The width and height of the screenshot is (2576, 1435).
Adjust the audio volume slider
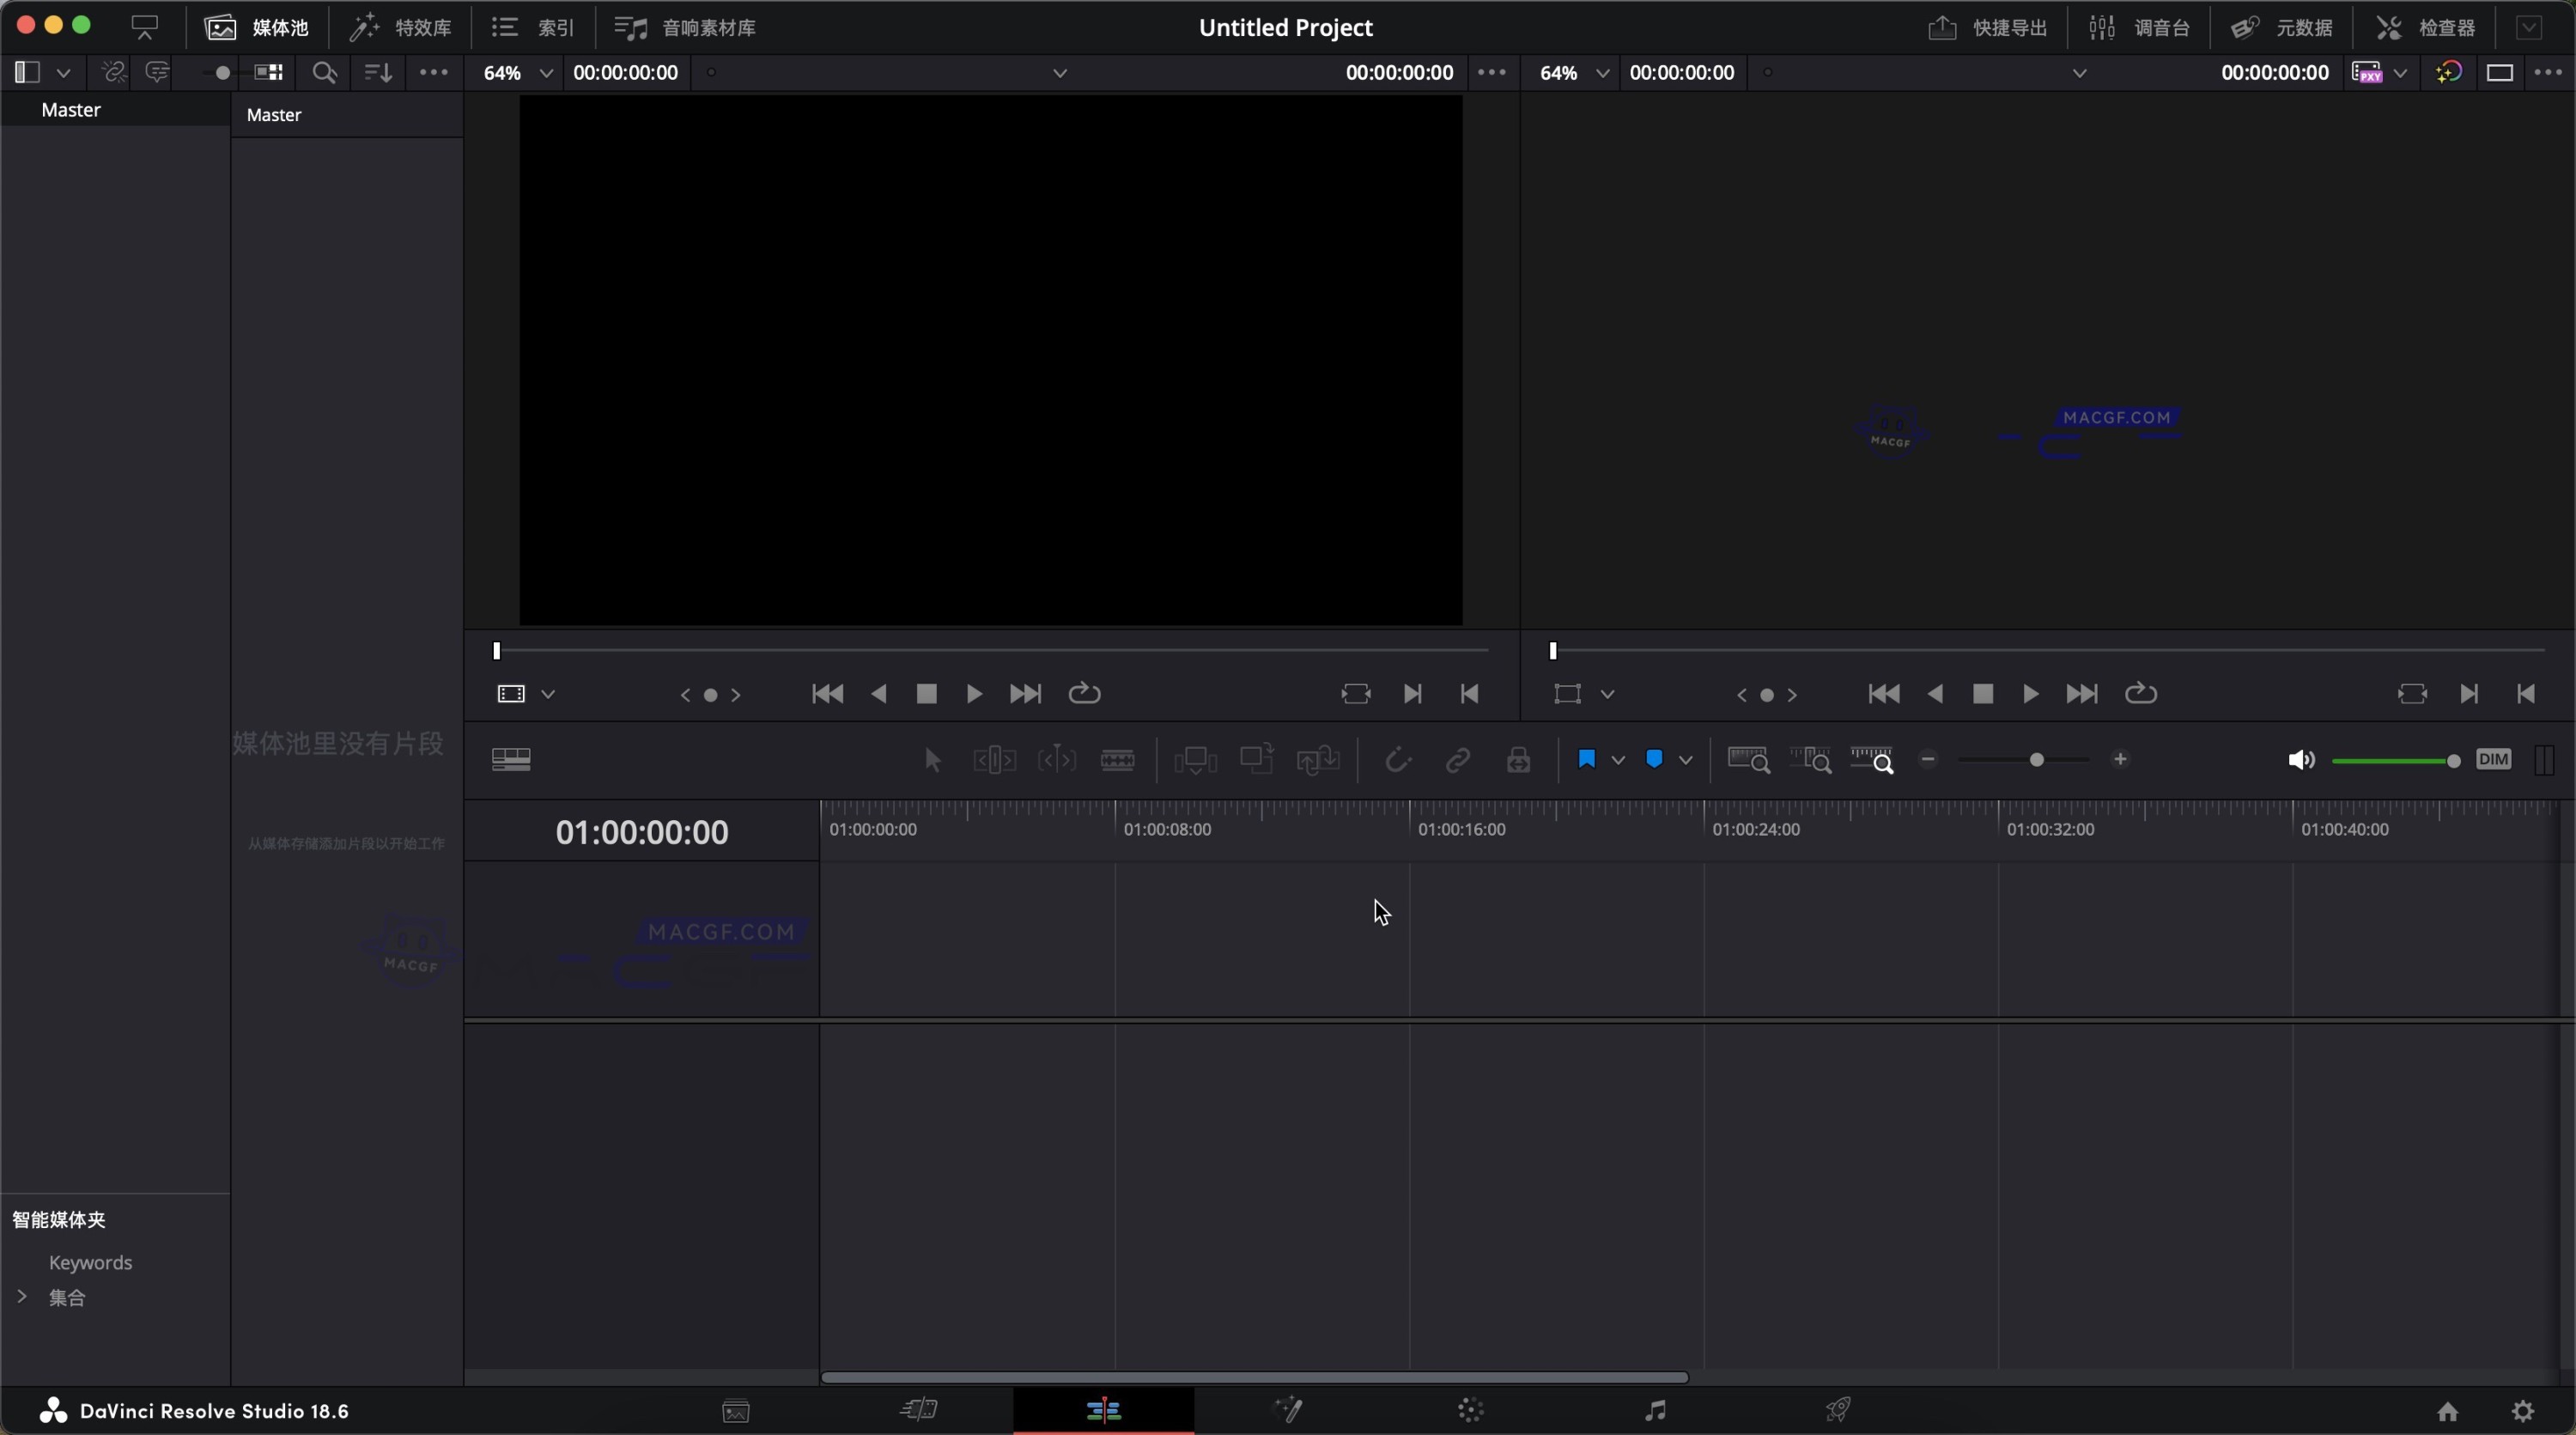point(2452,760)
